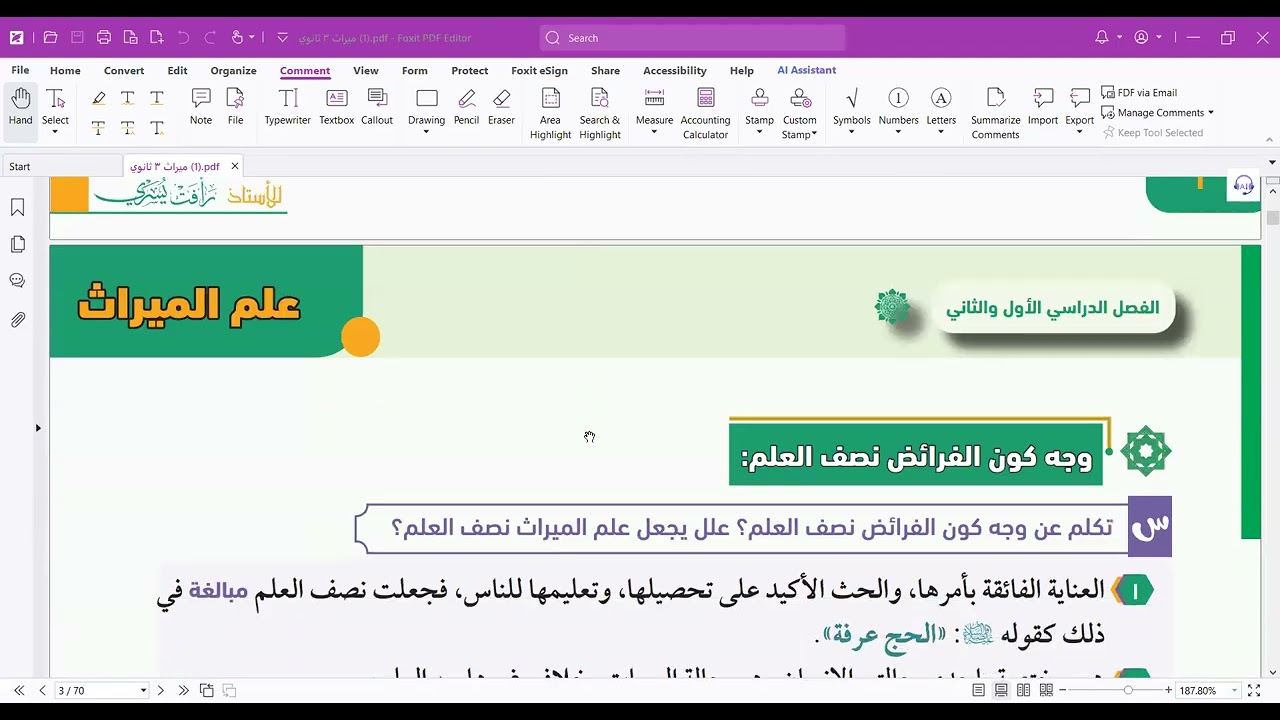1280x720 pixels.
Task: Open the Bookmarks side panel
Action: 17,207
